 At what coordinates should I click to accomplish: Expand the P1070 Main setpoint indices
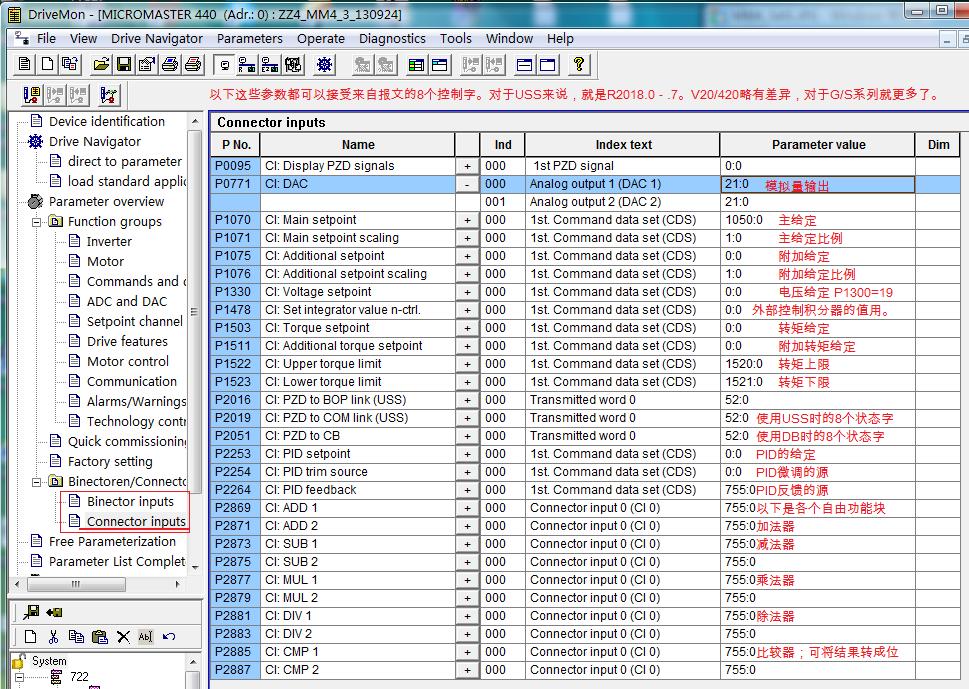[x=467, y=220]
